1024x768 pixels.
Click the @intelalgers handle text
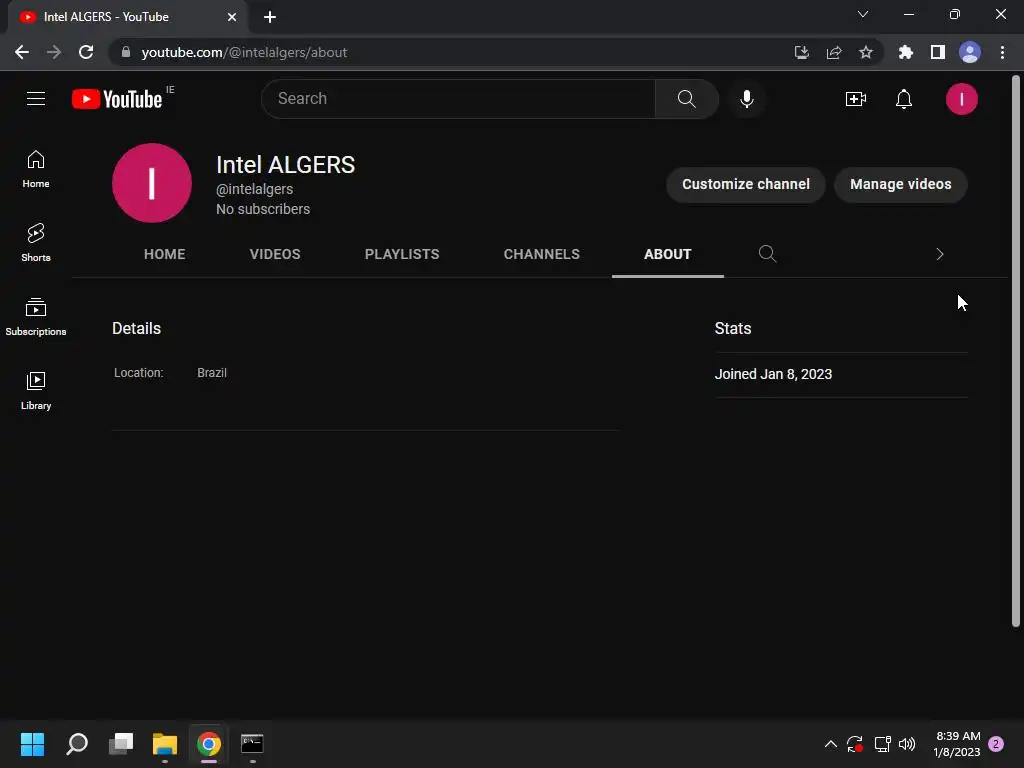click(x=255, y=189)
